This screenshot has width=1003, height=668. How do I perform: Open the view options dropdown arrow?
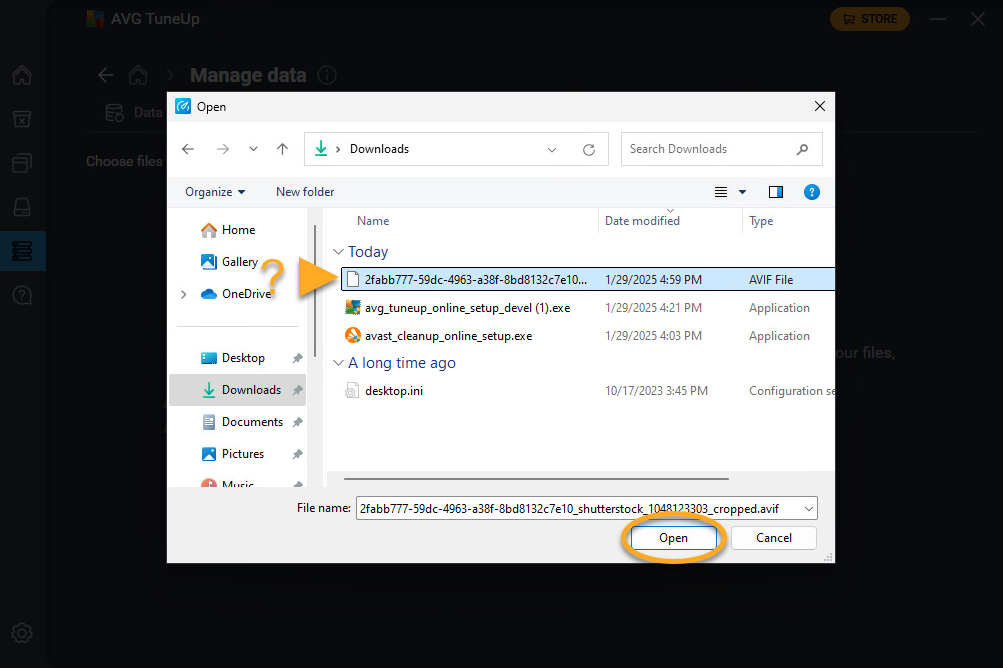[x=742, y=192]
